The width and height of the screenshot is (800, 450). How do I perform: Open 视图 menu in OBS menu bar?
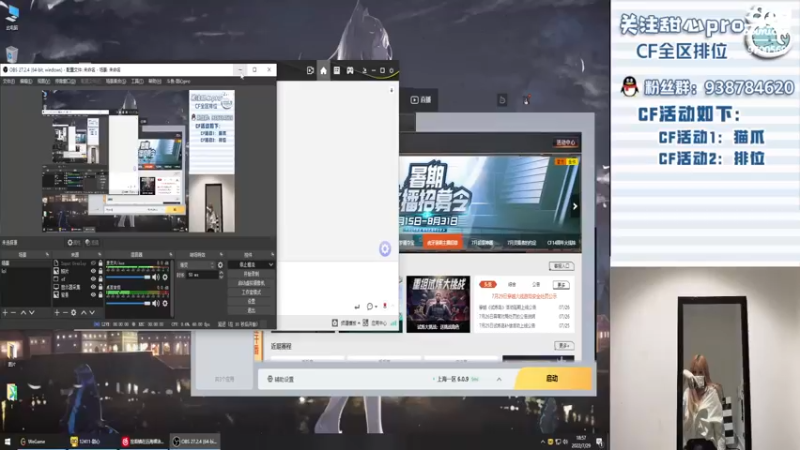(x=43, y=81)
